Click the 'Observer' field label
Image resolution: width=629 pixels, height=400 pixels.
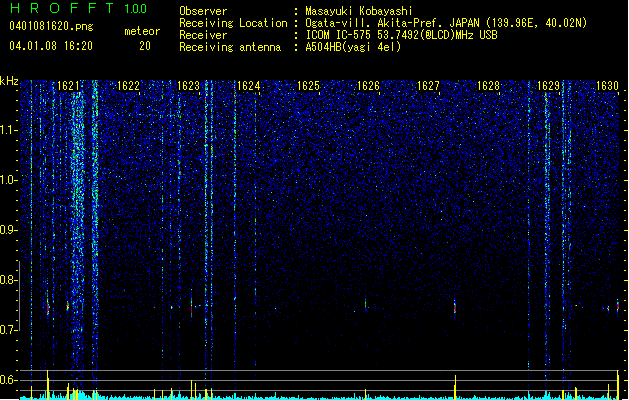click(x=203, y=11)
